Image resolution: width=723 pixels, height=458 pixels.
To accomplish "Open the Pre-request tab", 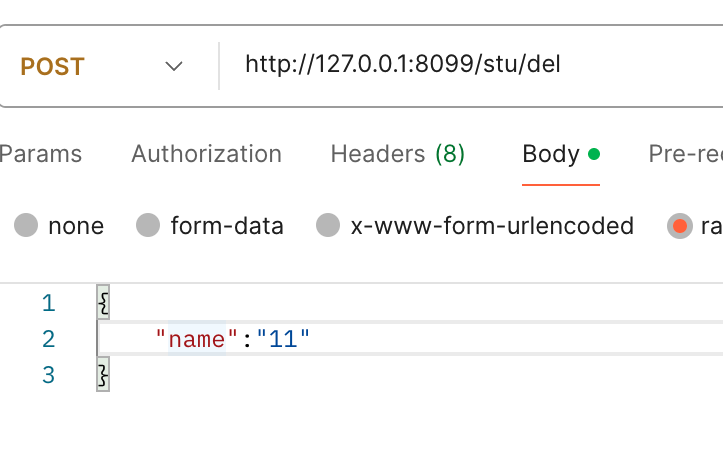I will tap(686, 154).
